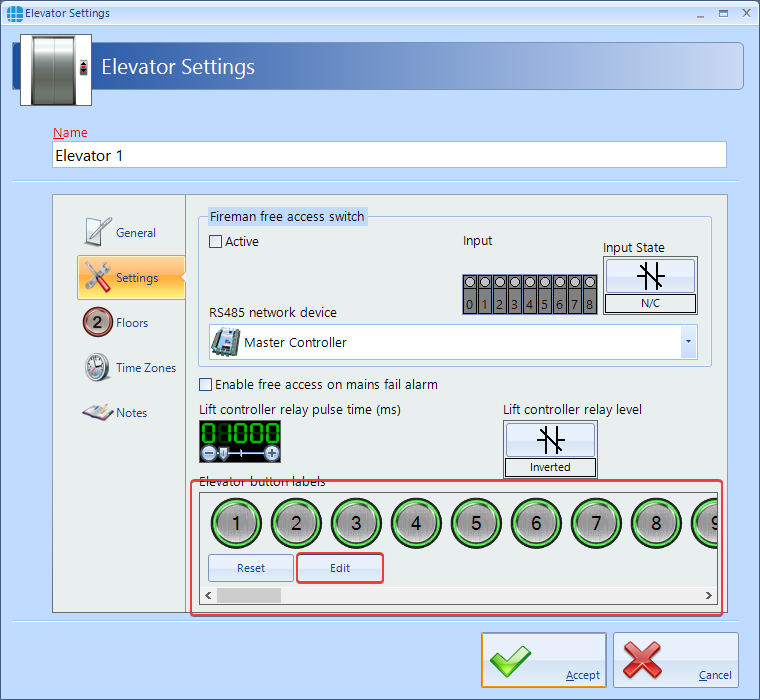This screenshot has height=700, width=760.
Task: Click elevator button label 4
Action: 416,523
